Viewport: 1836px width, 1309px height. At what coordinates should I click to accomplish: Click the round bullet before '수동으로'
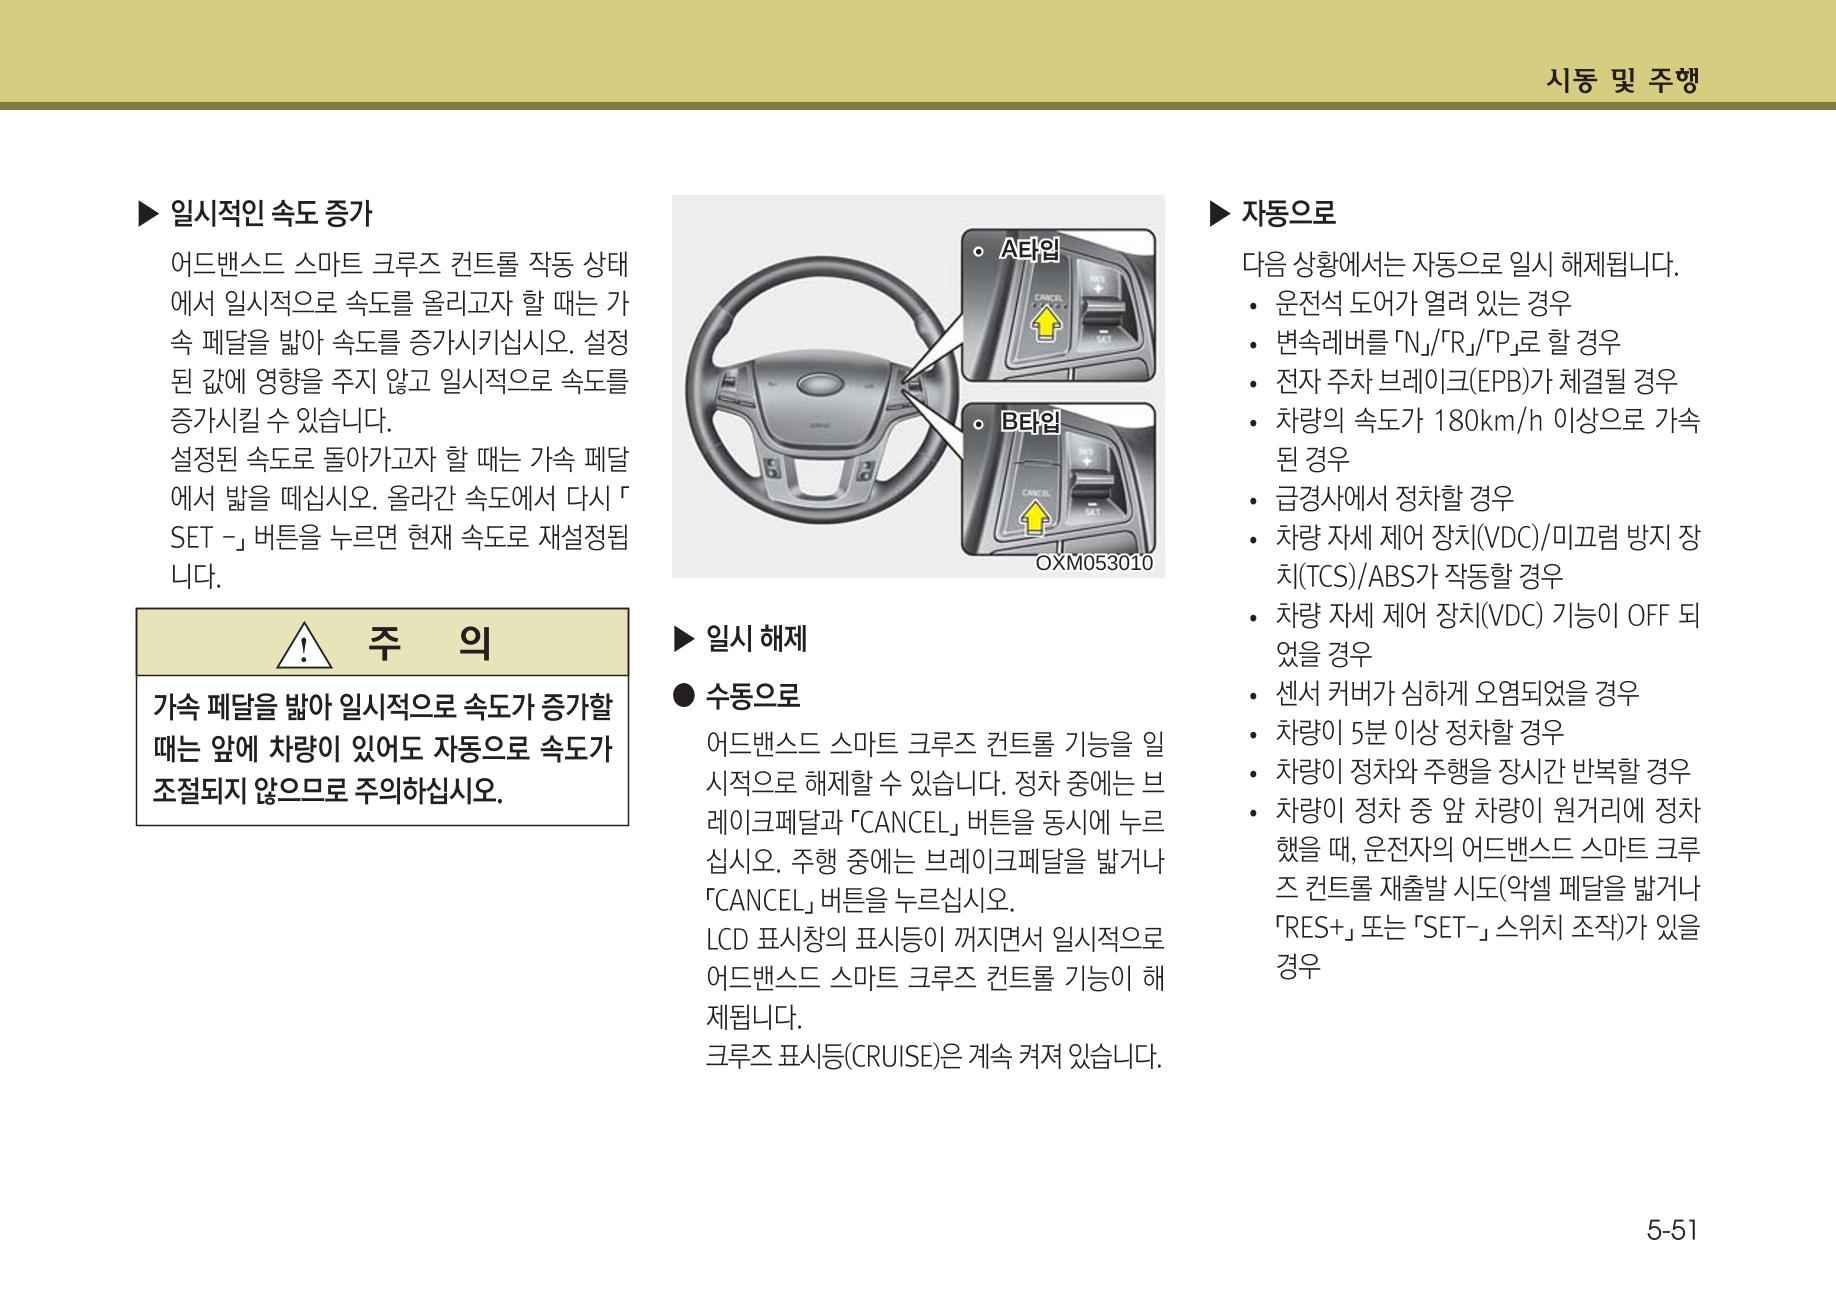pyautogui.click(x=684, y=695)
